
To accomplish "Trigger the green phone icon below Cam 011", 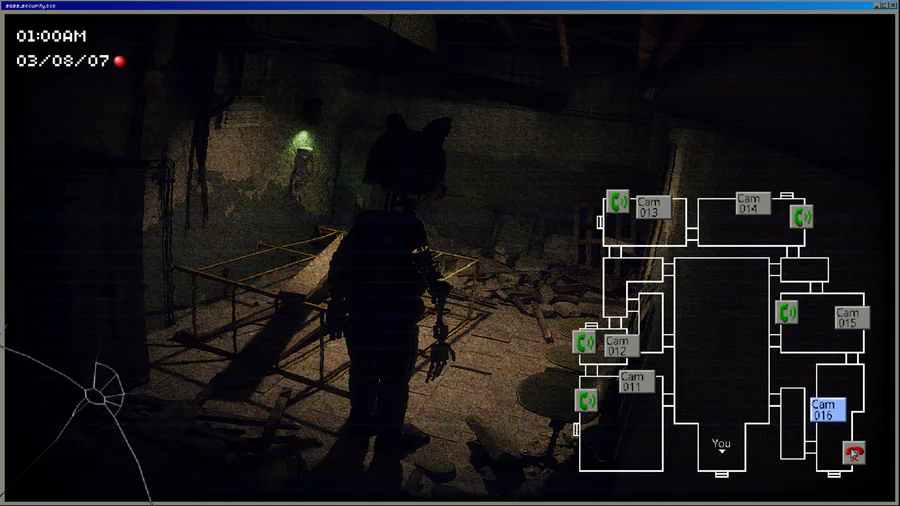I will [x=587, y=400].
